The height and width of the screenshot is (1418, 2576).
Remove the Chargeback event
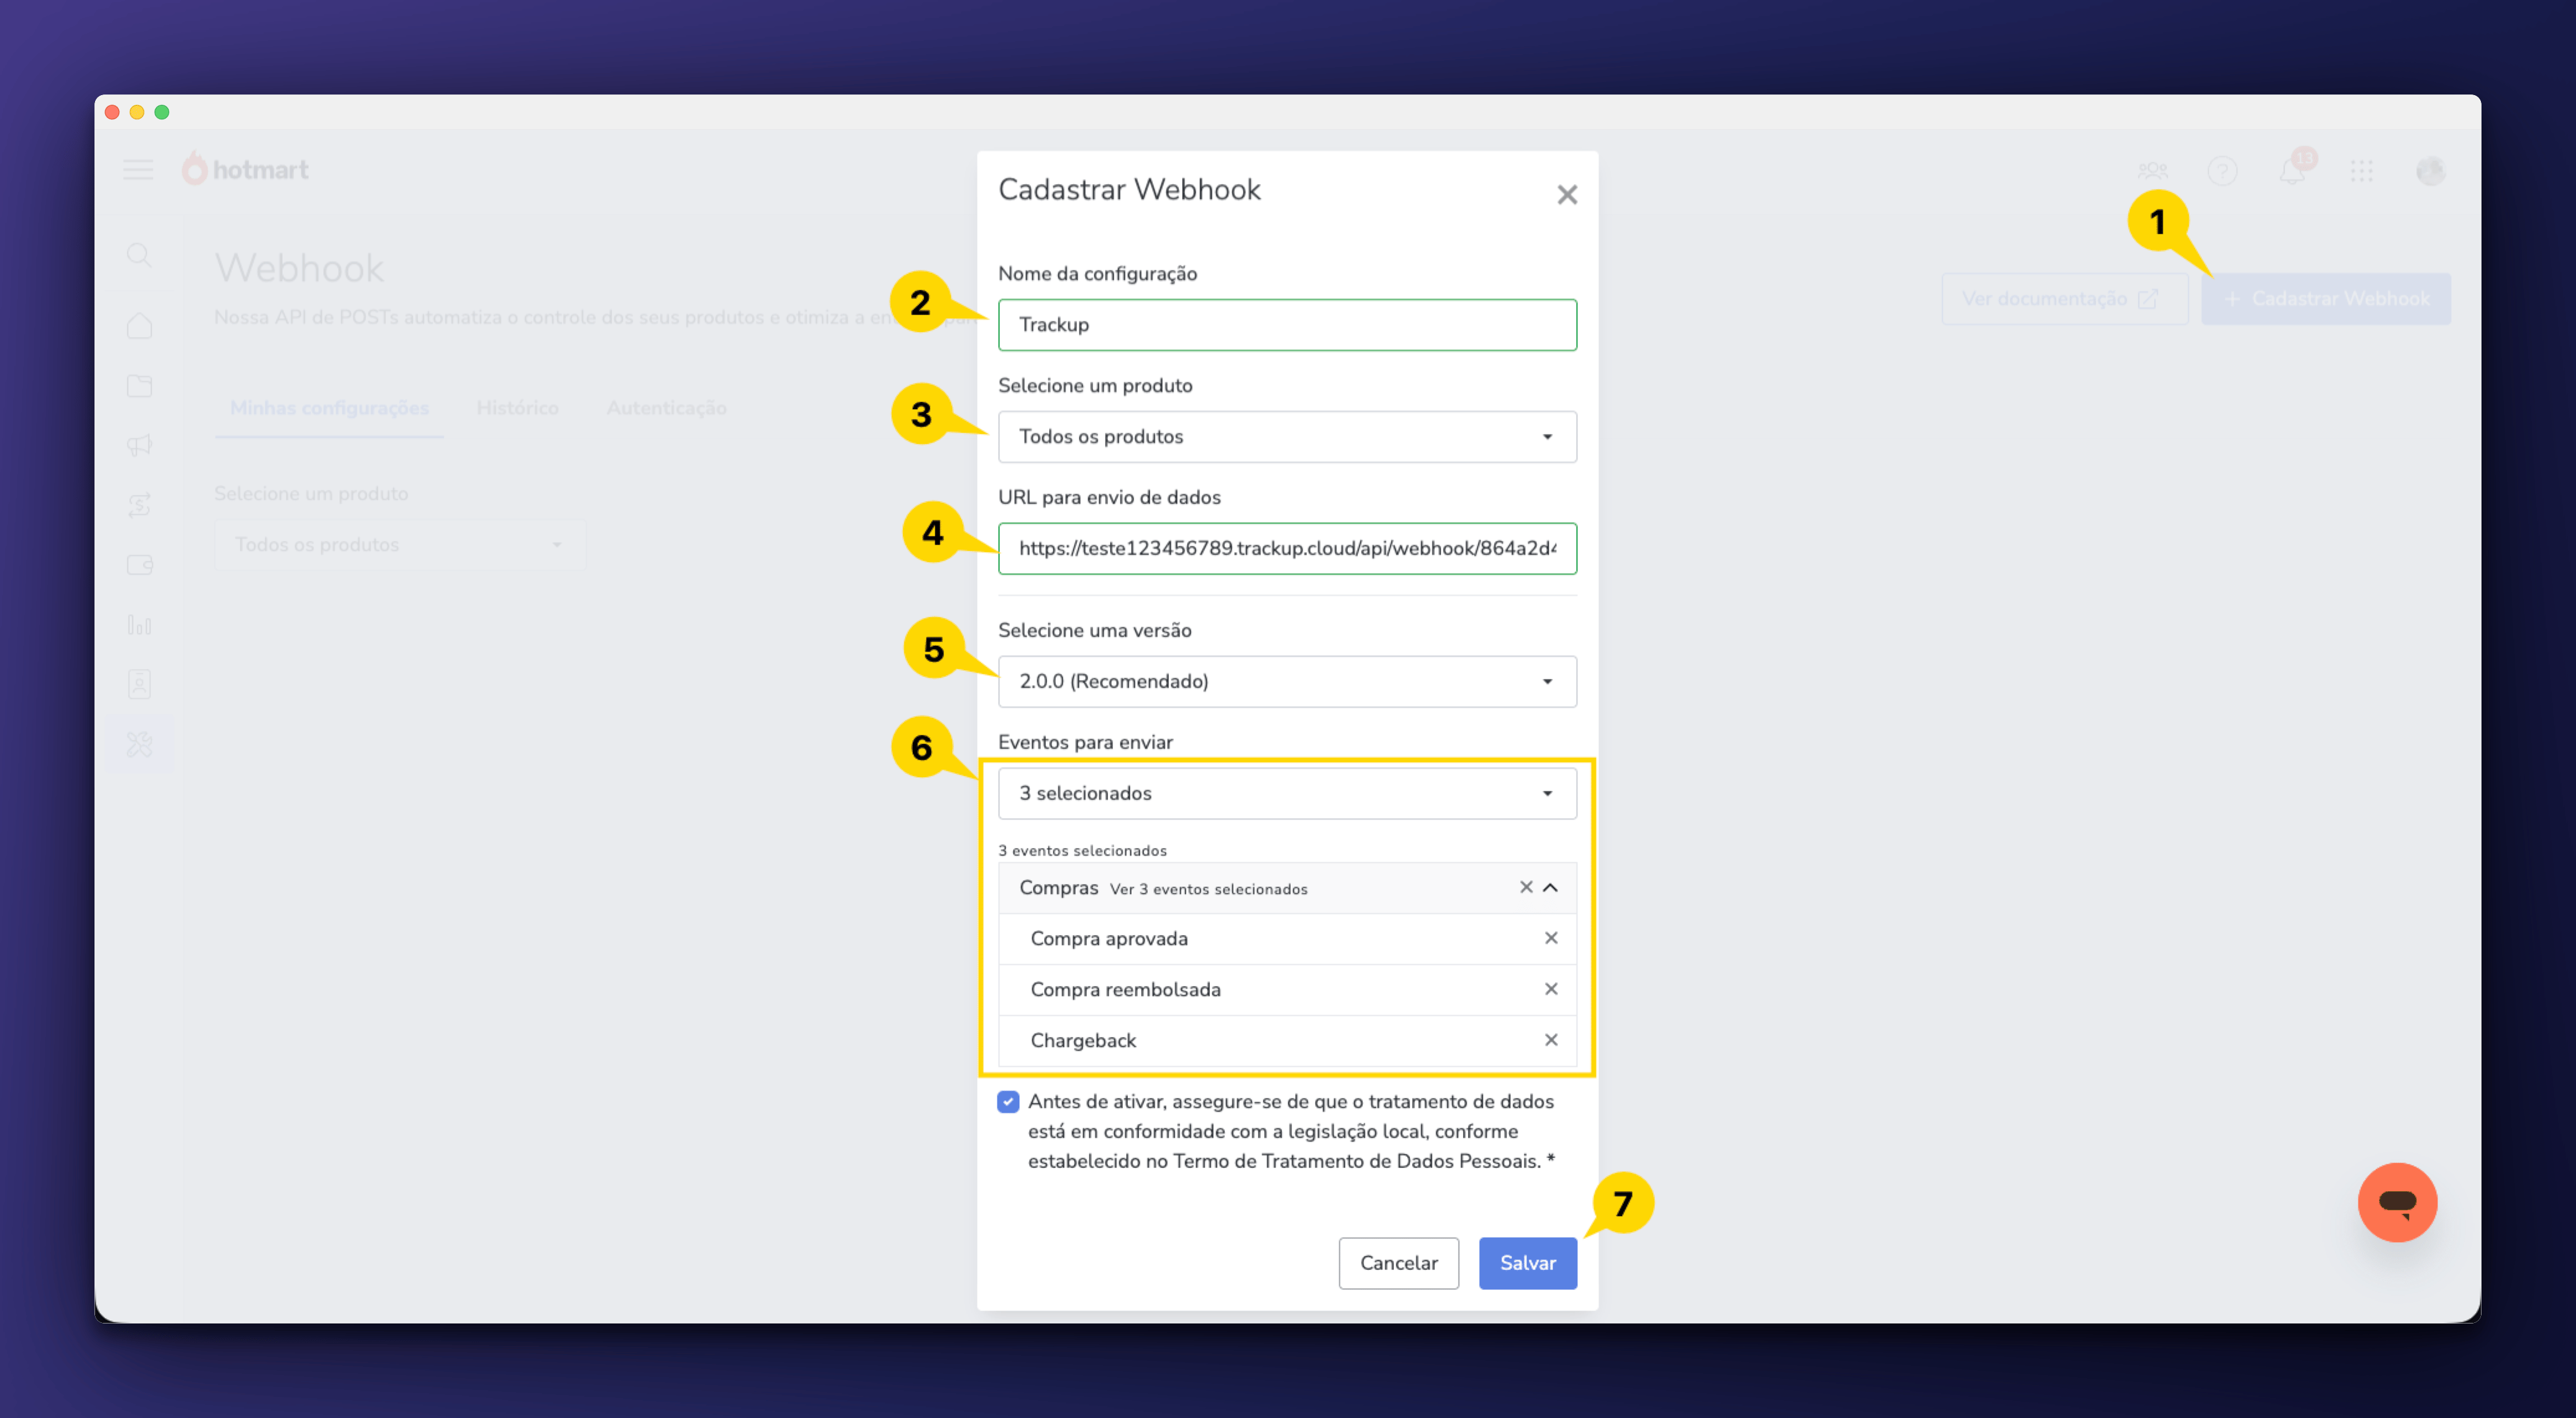[1551, 1040]
